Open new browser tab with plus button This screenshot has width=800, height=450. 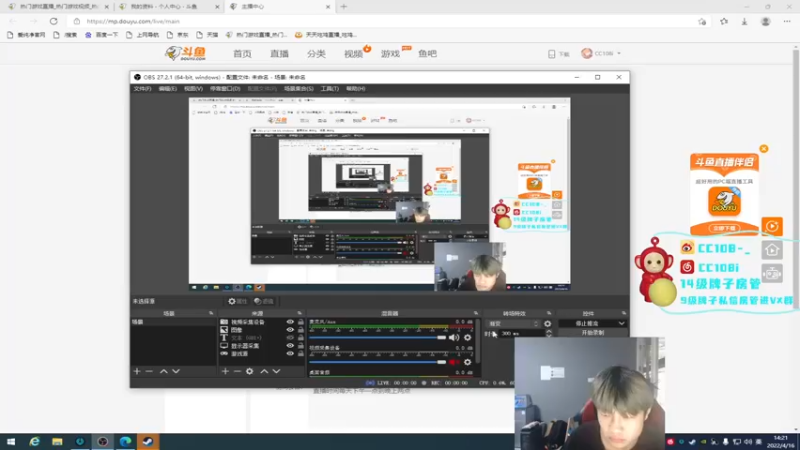[x=343, y=7]
